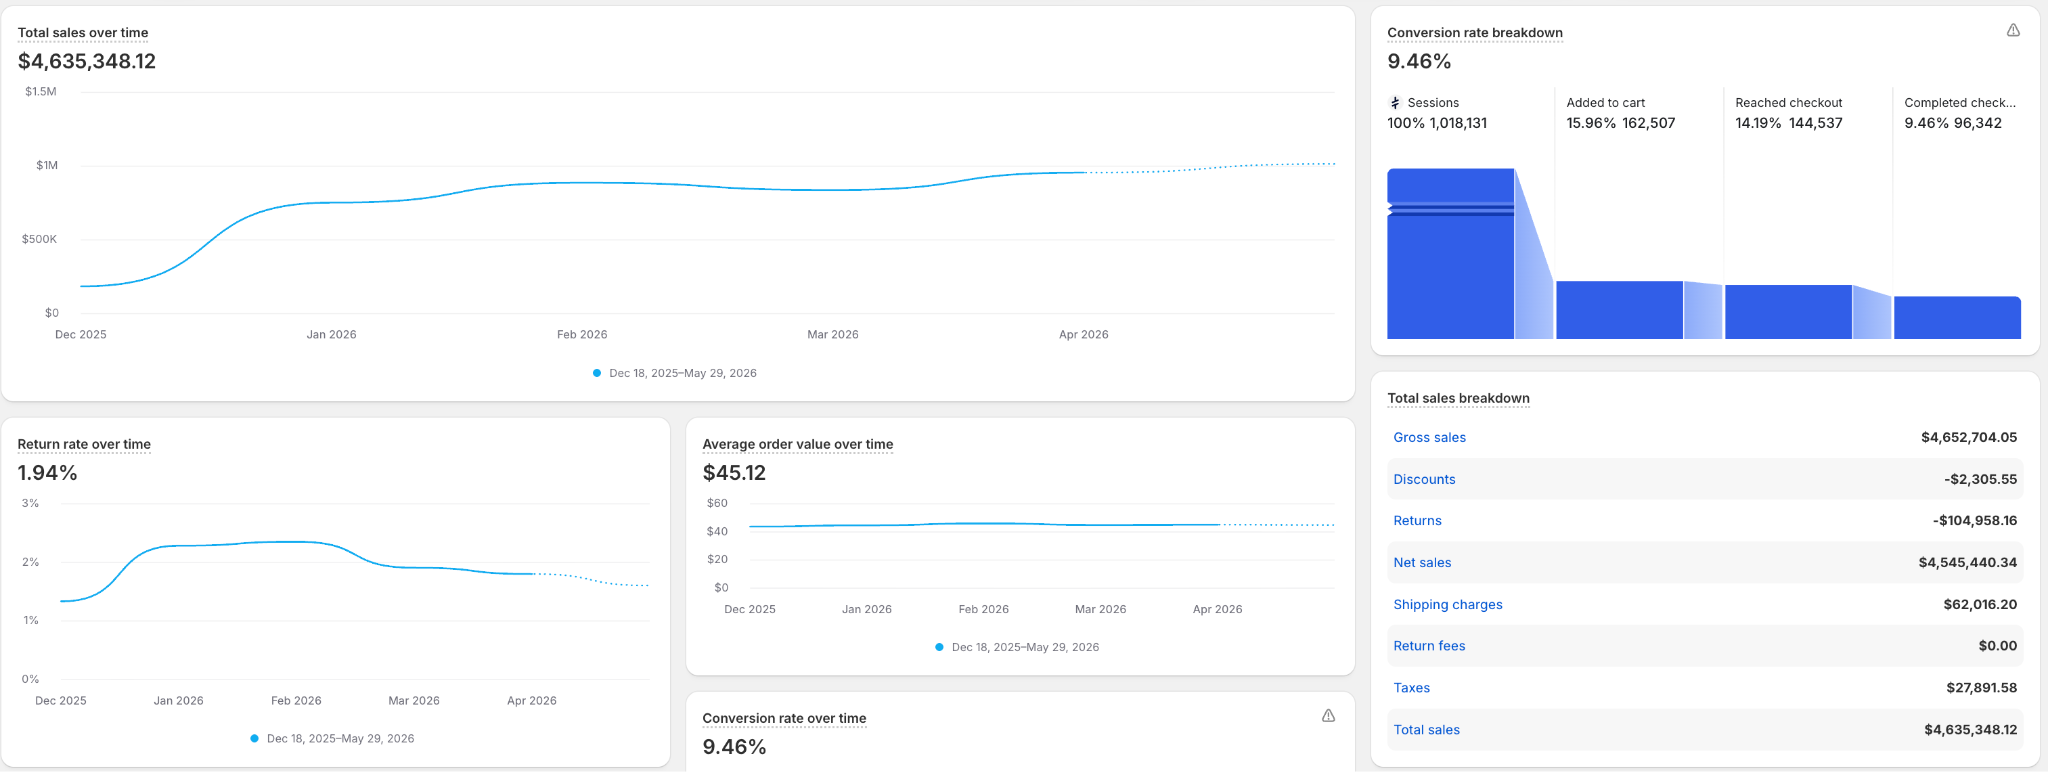This screenshot has width=2048, height=772.
Task: Open Total sales breakdown title
Action: tap(1458, 398)
